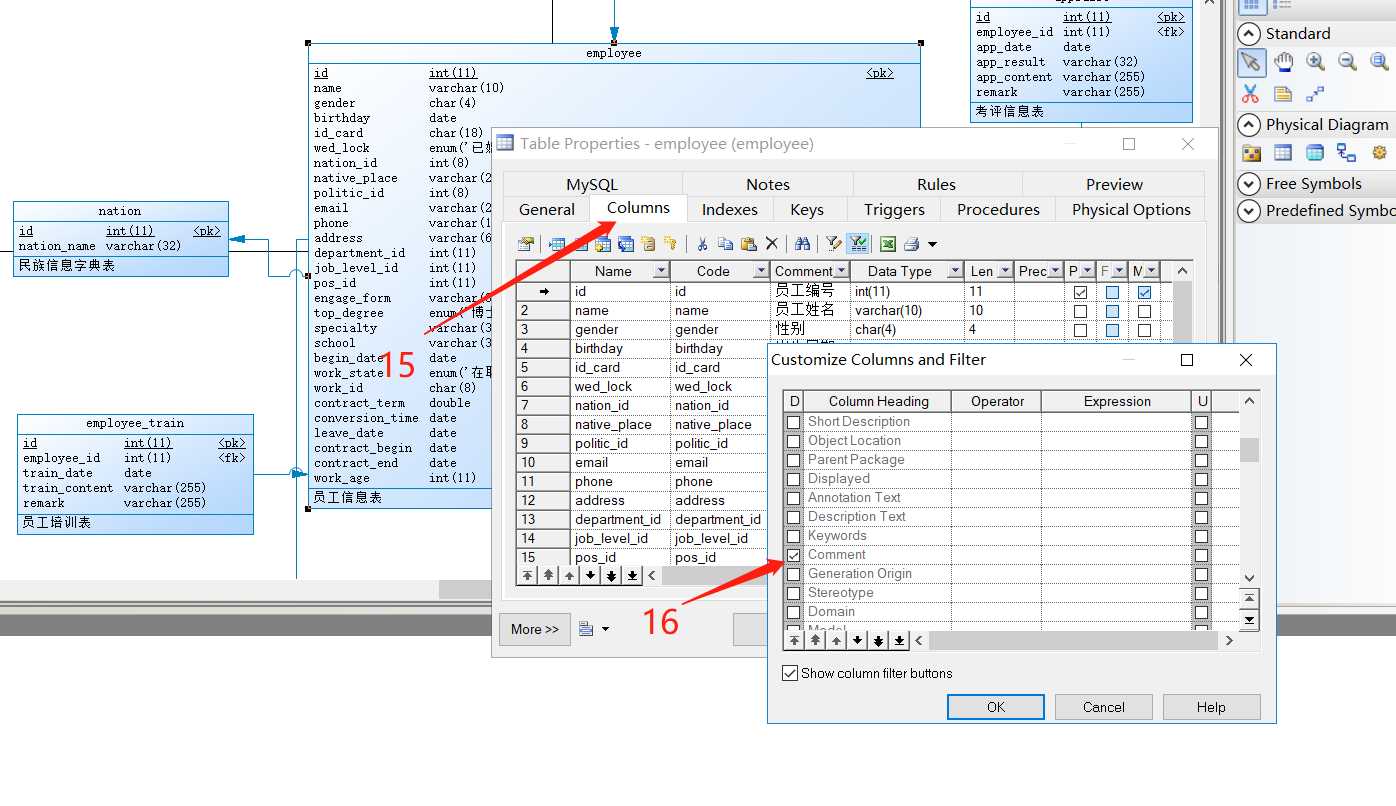Click the binoculars Find Row icon
Viewport: 1396px width, 806px height.
pyautogui.click(x=802, y=244)
